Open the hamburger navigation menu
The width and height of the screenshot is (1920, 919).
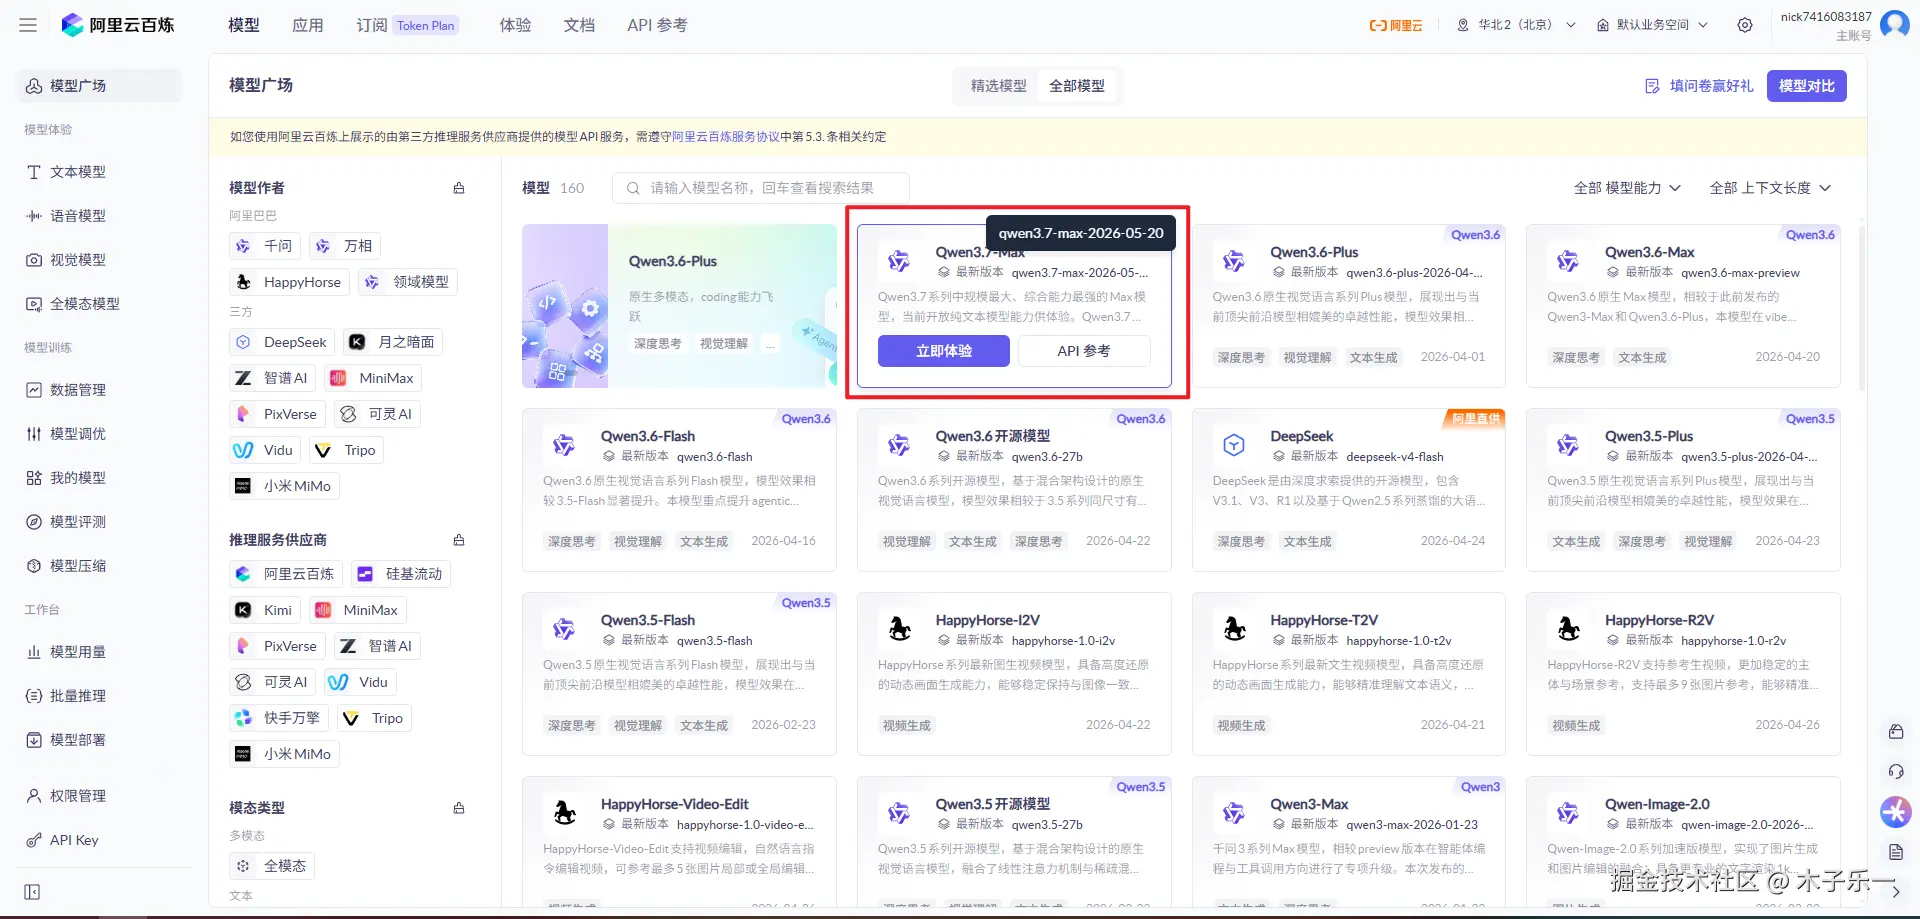tap(28, 25)
